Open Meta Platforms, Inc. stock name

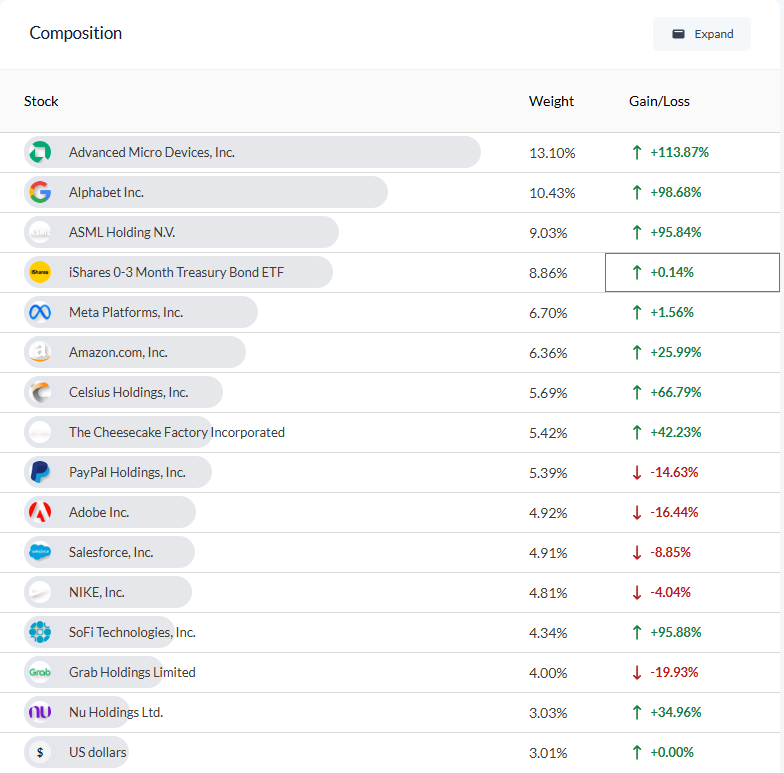tap(126, 312)
